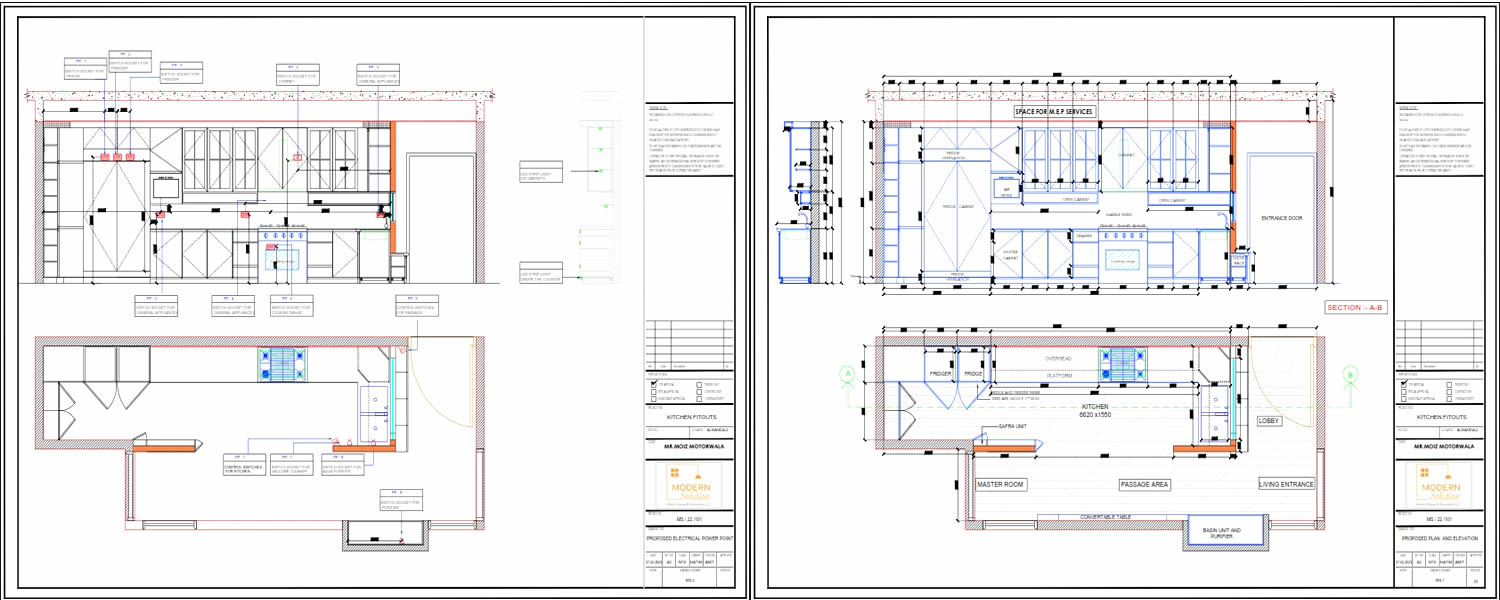Click the 'PLATFORM' label in right plan
Viewport: 1500px width, 600px height.
1059,376
